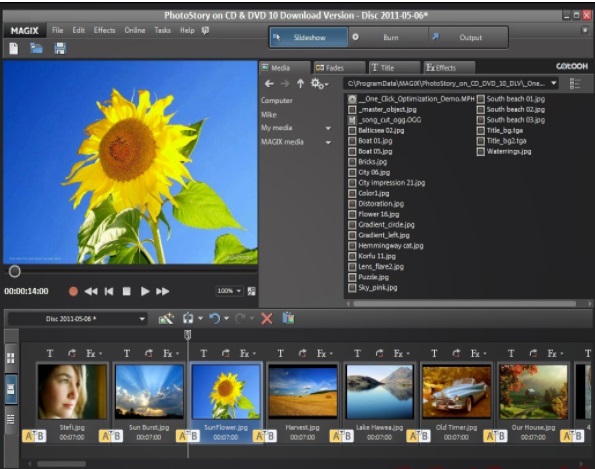Rewind the preview playback
This screenshot has width=595, height=469.
click(x=91, y=291)
